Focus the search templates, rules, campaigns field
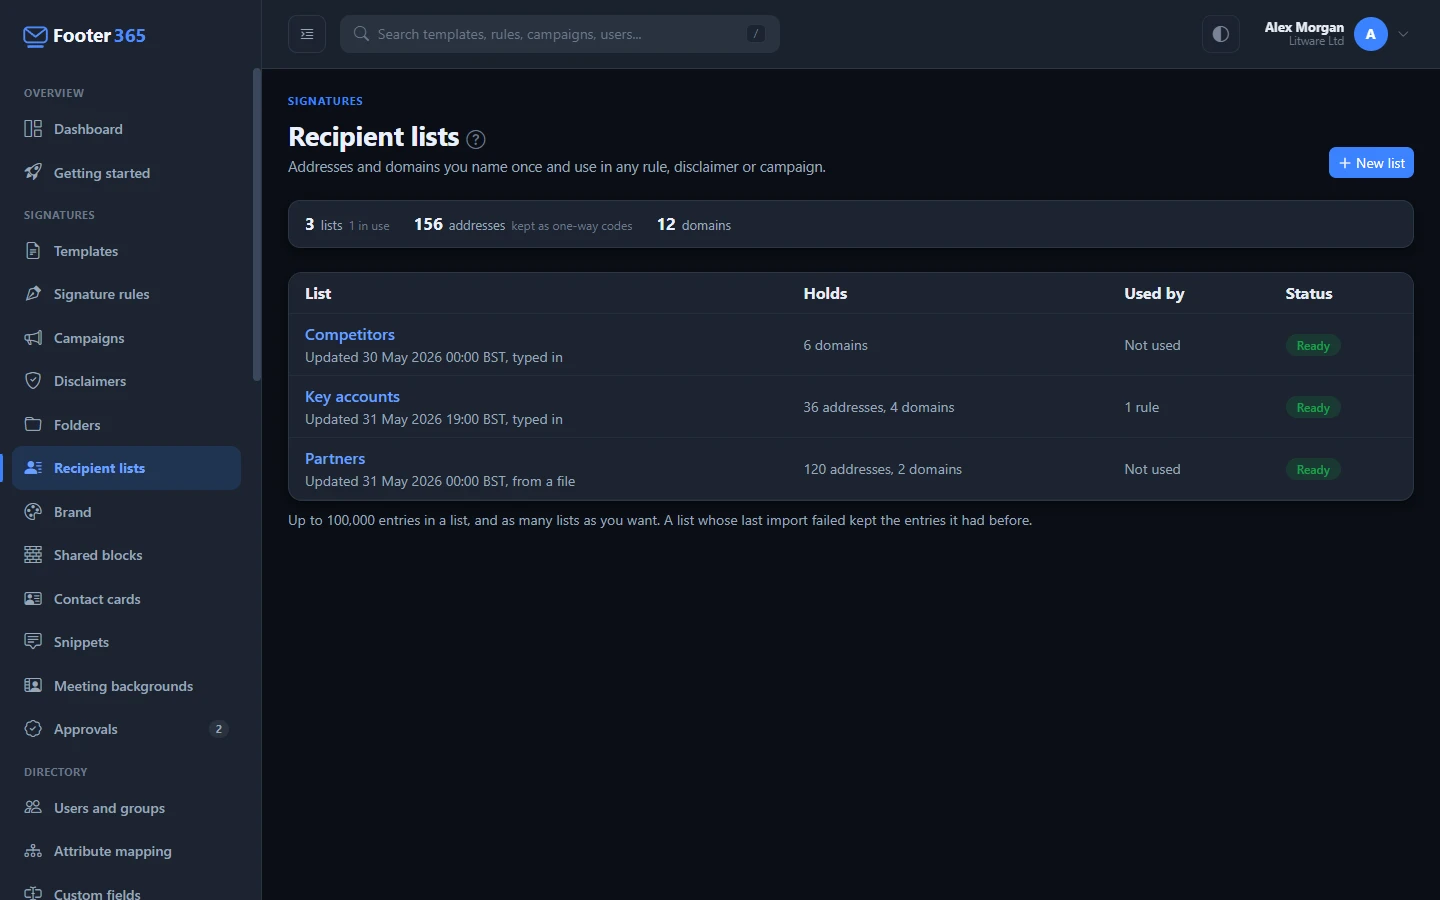The image size is (1440, 900). pyautogui.click(x=560, y=34)
